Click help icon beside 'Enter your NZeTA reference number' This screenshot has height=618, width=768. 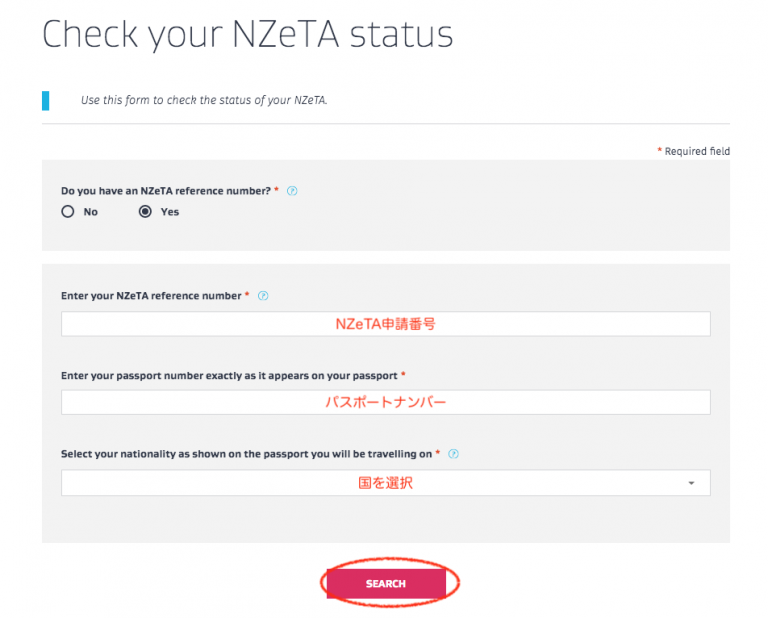[263, 296]
